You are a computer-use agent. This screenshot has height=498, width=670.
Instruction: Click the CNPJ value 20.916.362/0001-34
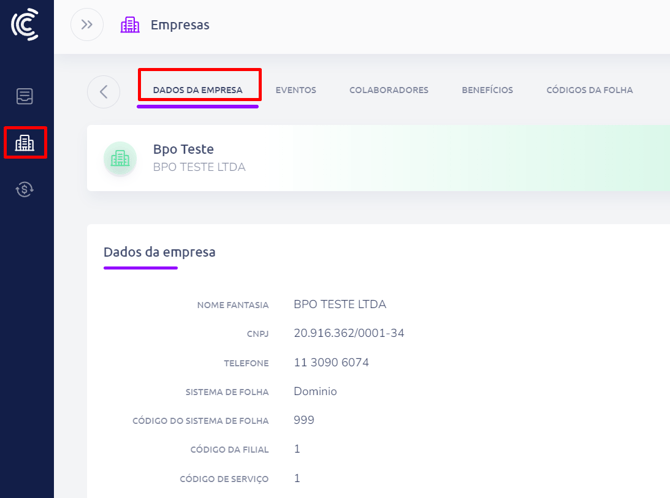pos(348,333)
